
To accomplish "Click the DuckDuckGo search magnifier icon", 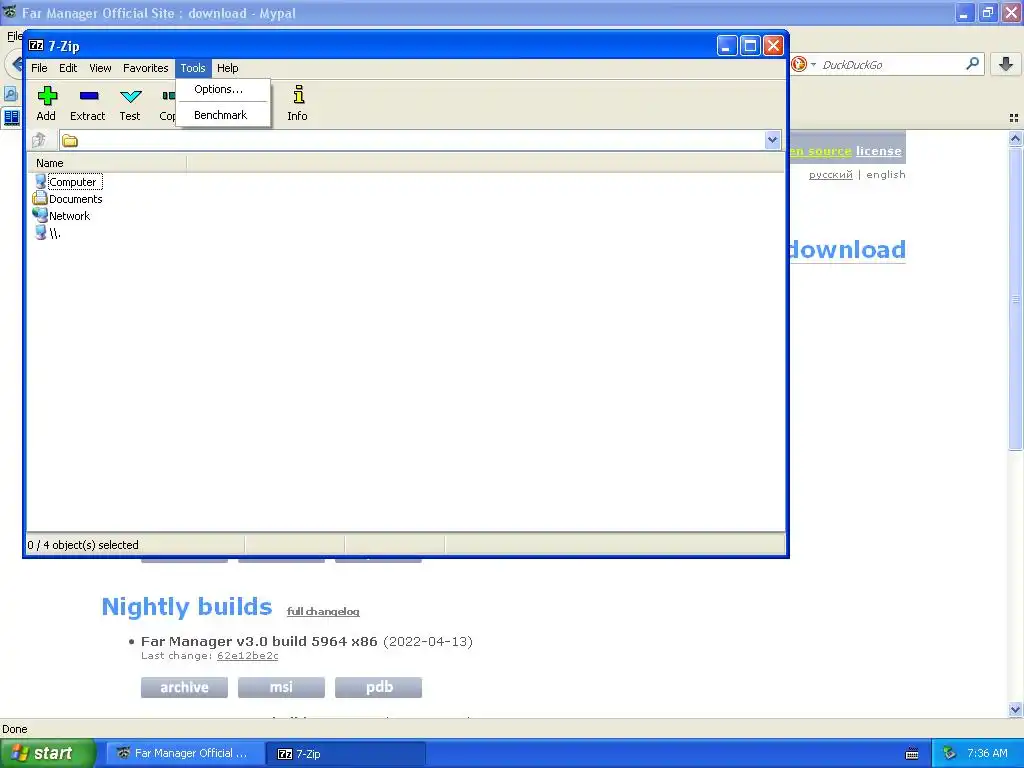I will click(972, 64).
